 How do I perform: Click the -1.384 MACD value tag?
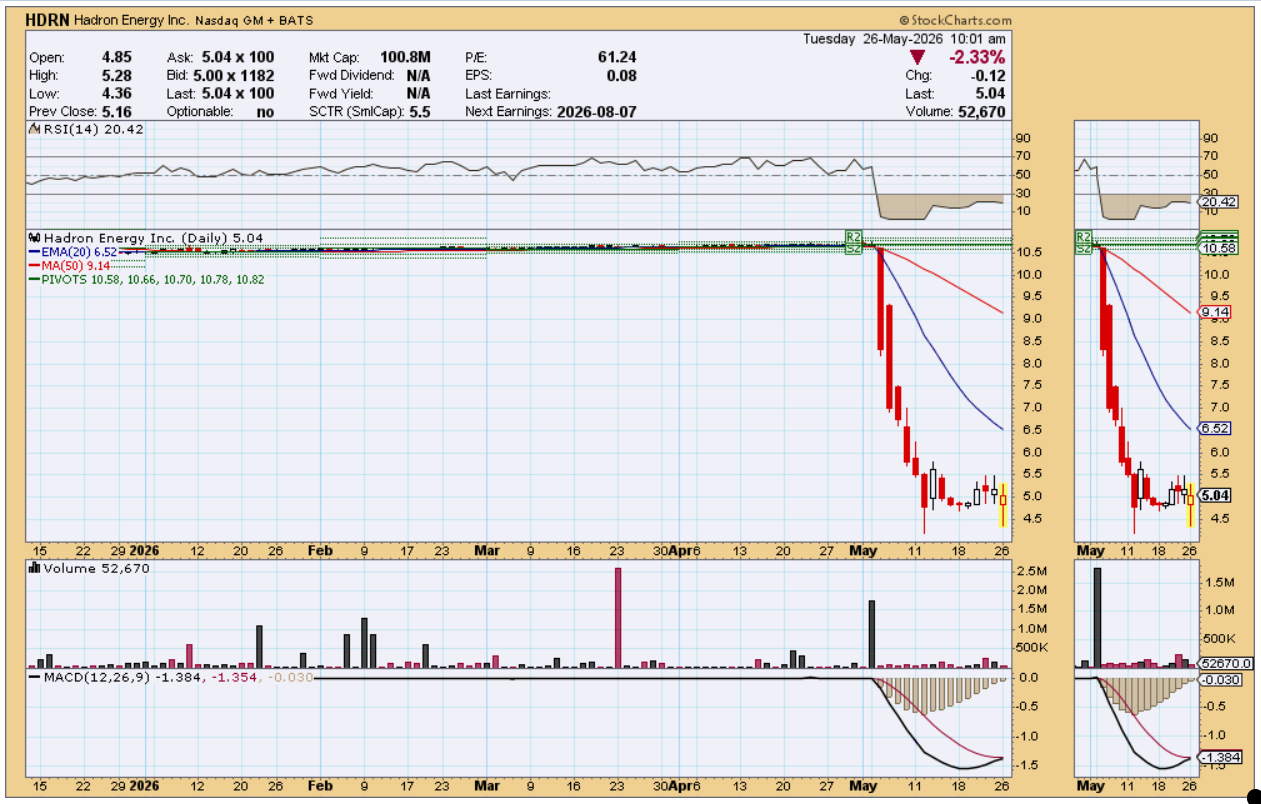1220,758
